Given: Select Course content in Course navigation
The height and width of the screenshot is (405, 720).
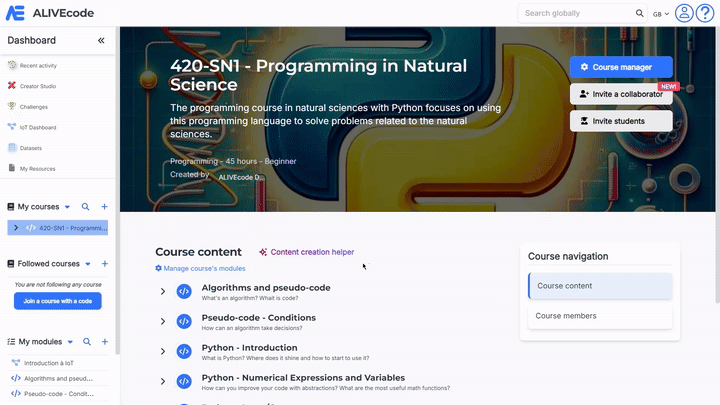Looking at the screenshot, I should click(x=600, y=286).
